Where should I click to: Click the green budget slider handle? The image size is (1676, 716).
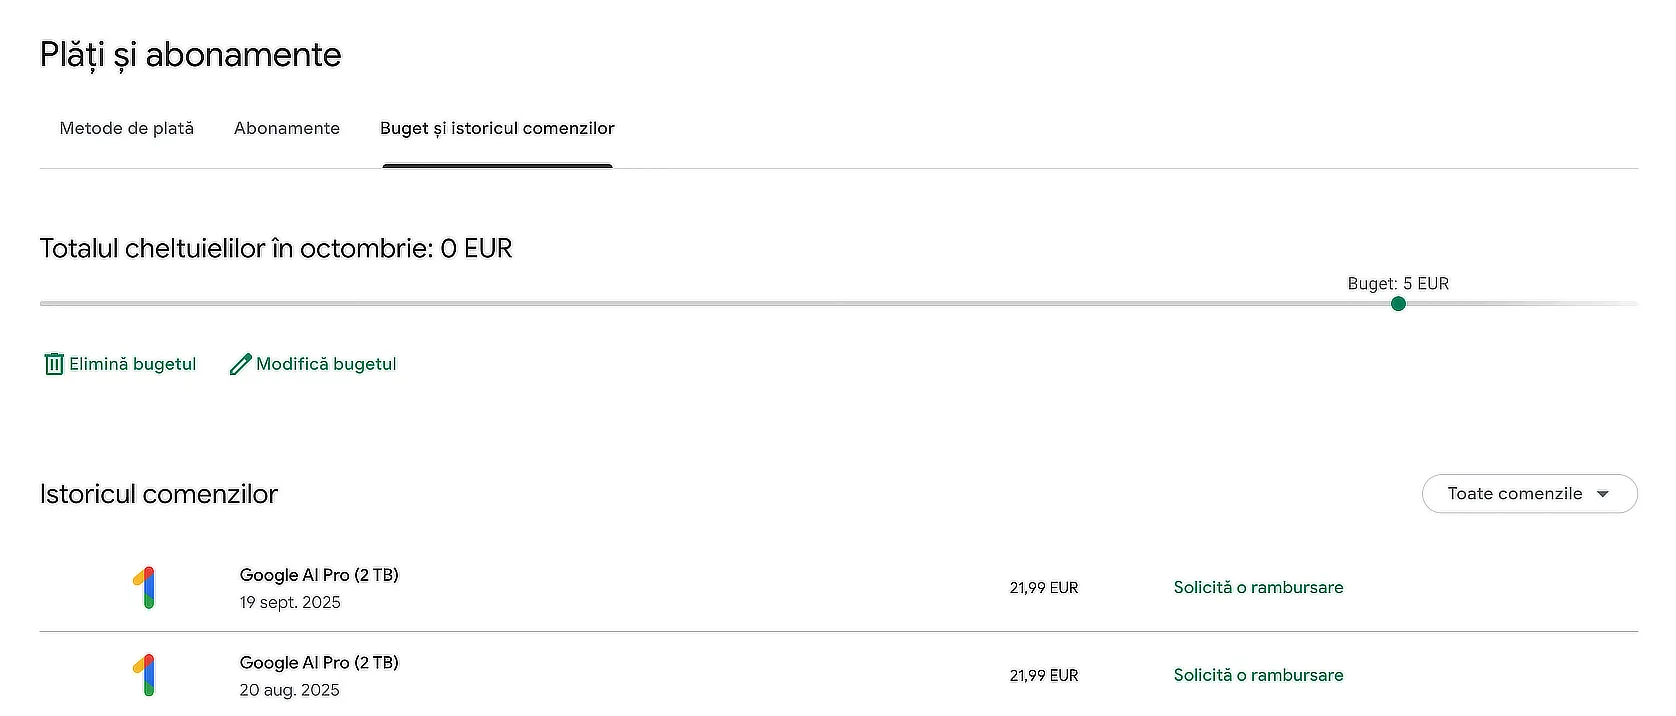pyautogui.click(x=1398, y=304)
